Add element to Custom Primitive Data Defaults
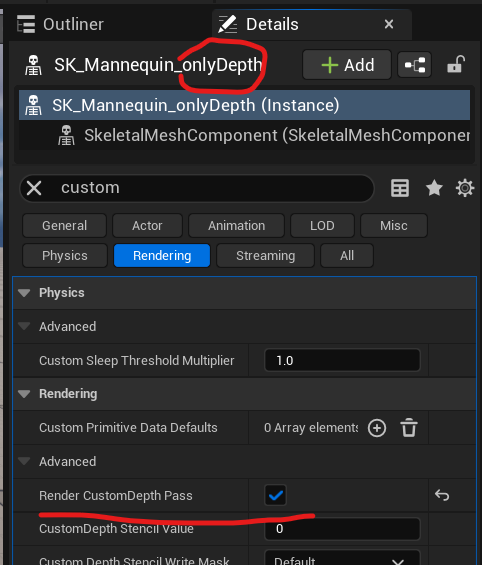Image resolution: width=482 pixels, height=565 pixels. (377, 428)
